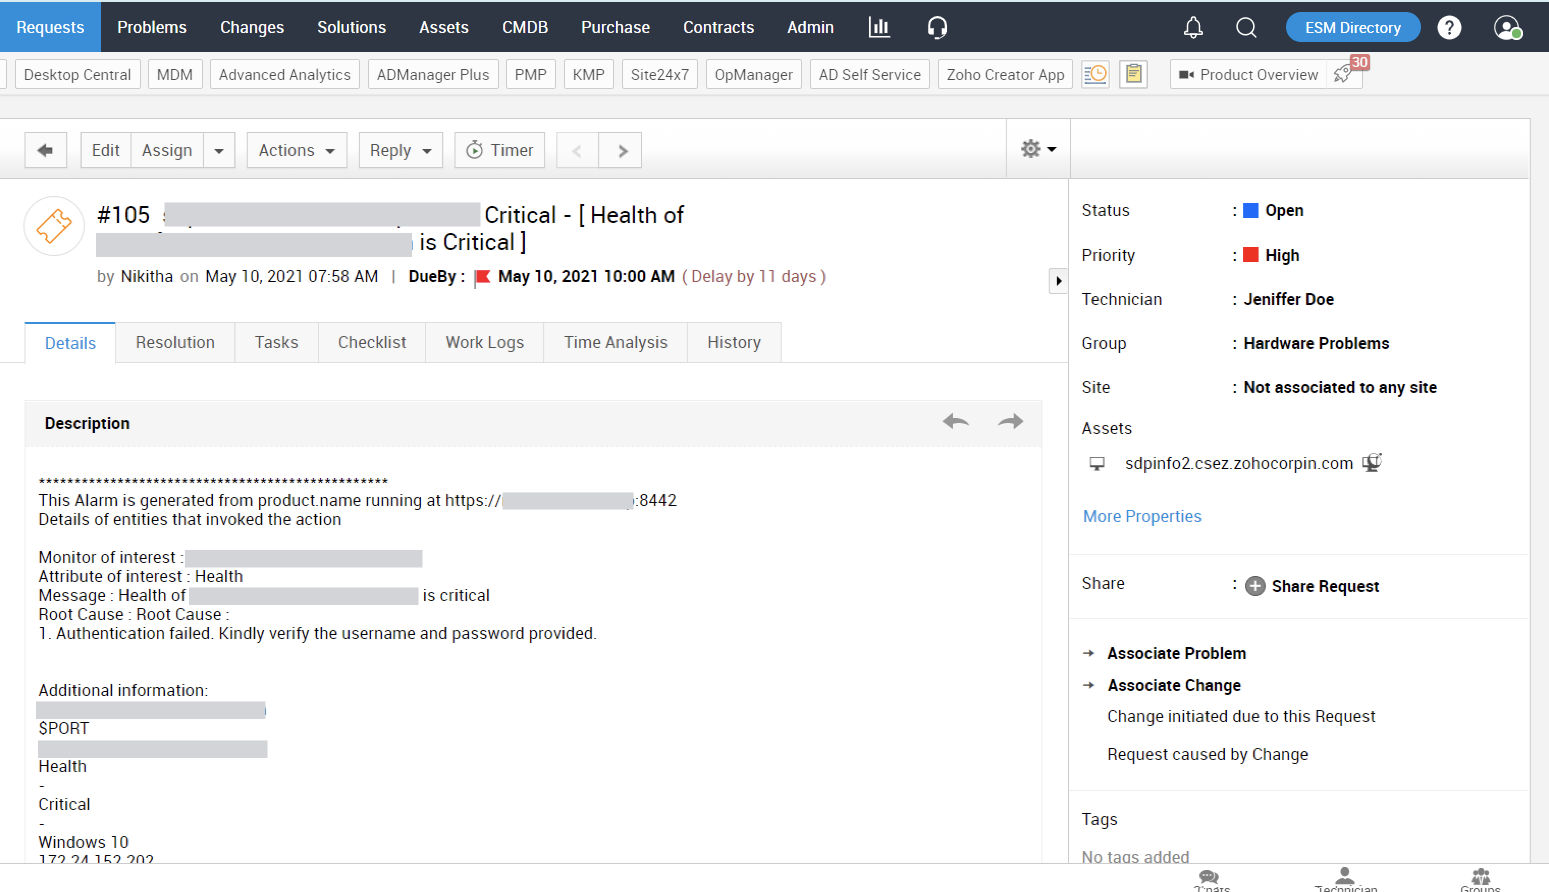
Task: Click the Edit button
Action: coord(105,150)
